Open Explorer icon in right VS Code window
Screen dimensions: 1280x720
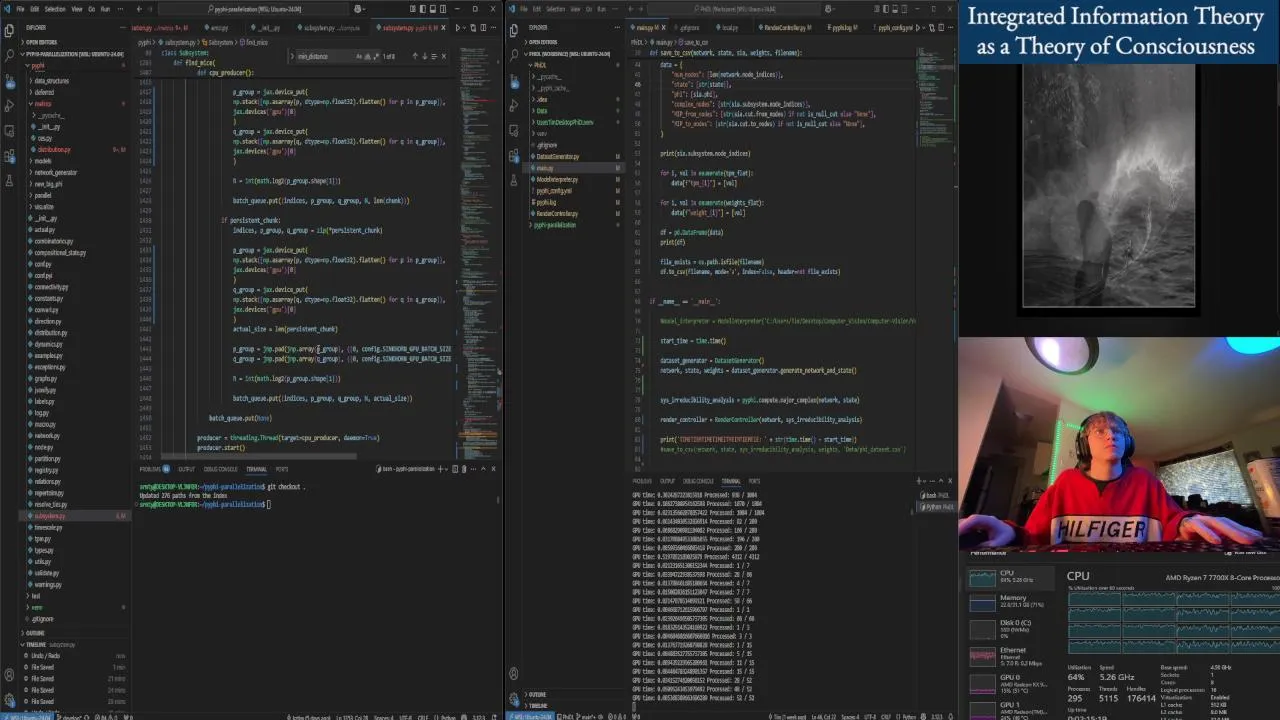click(514, 30)
